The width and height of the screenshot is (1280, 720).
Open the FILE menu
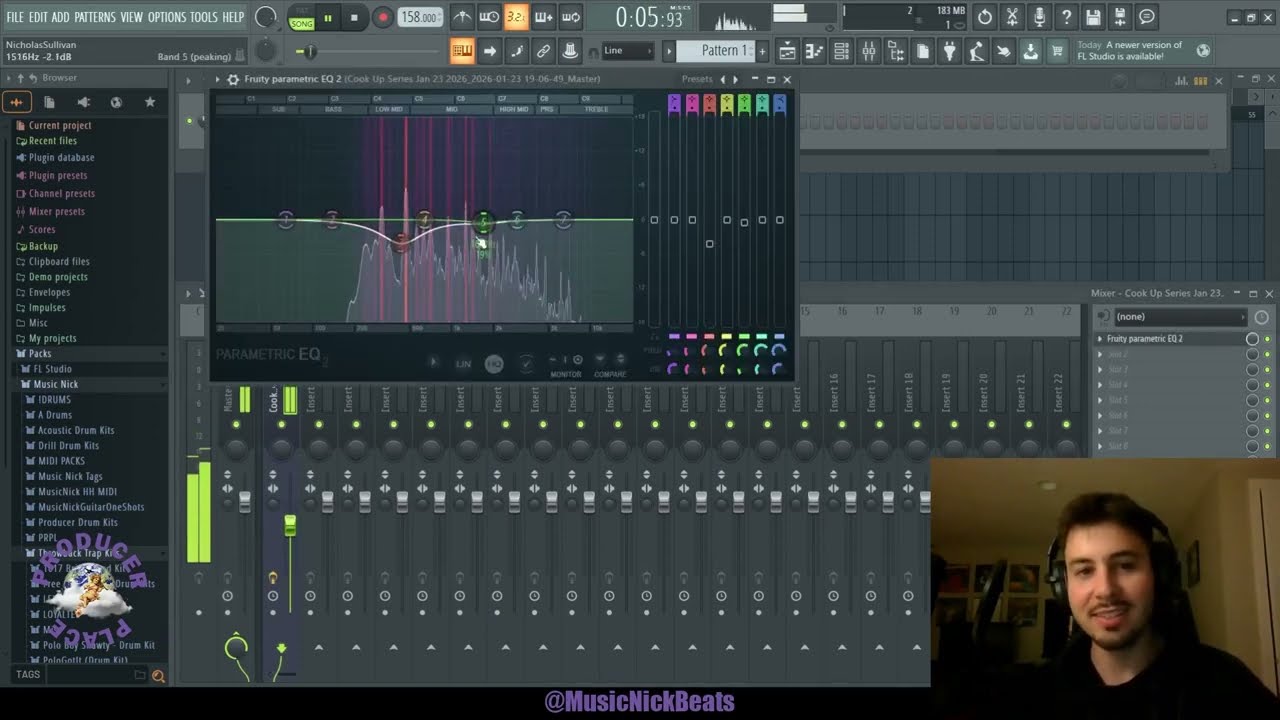coord(15,17)
